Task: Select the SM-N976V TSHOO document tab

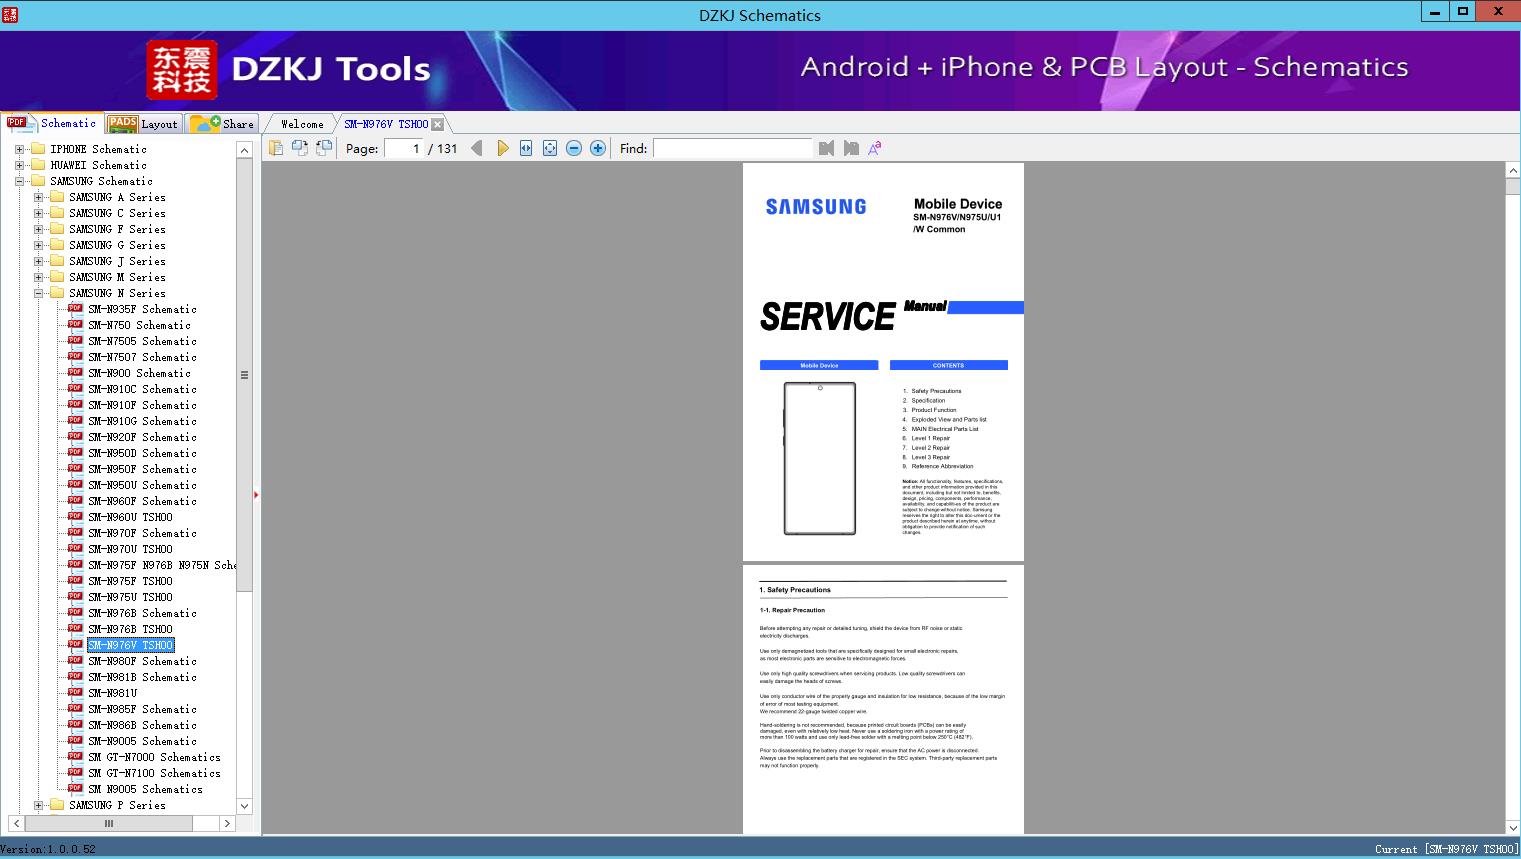Action: click(x=386, y=124)
